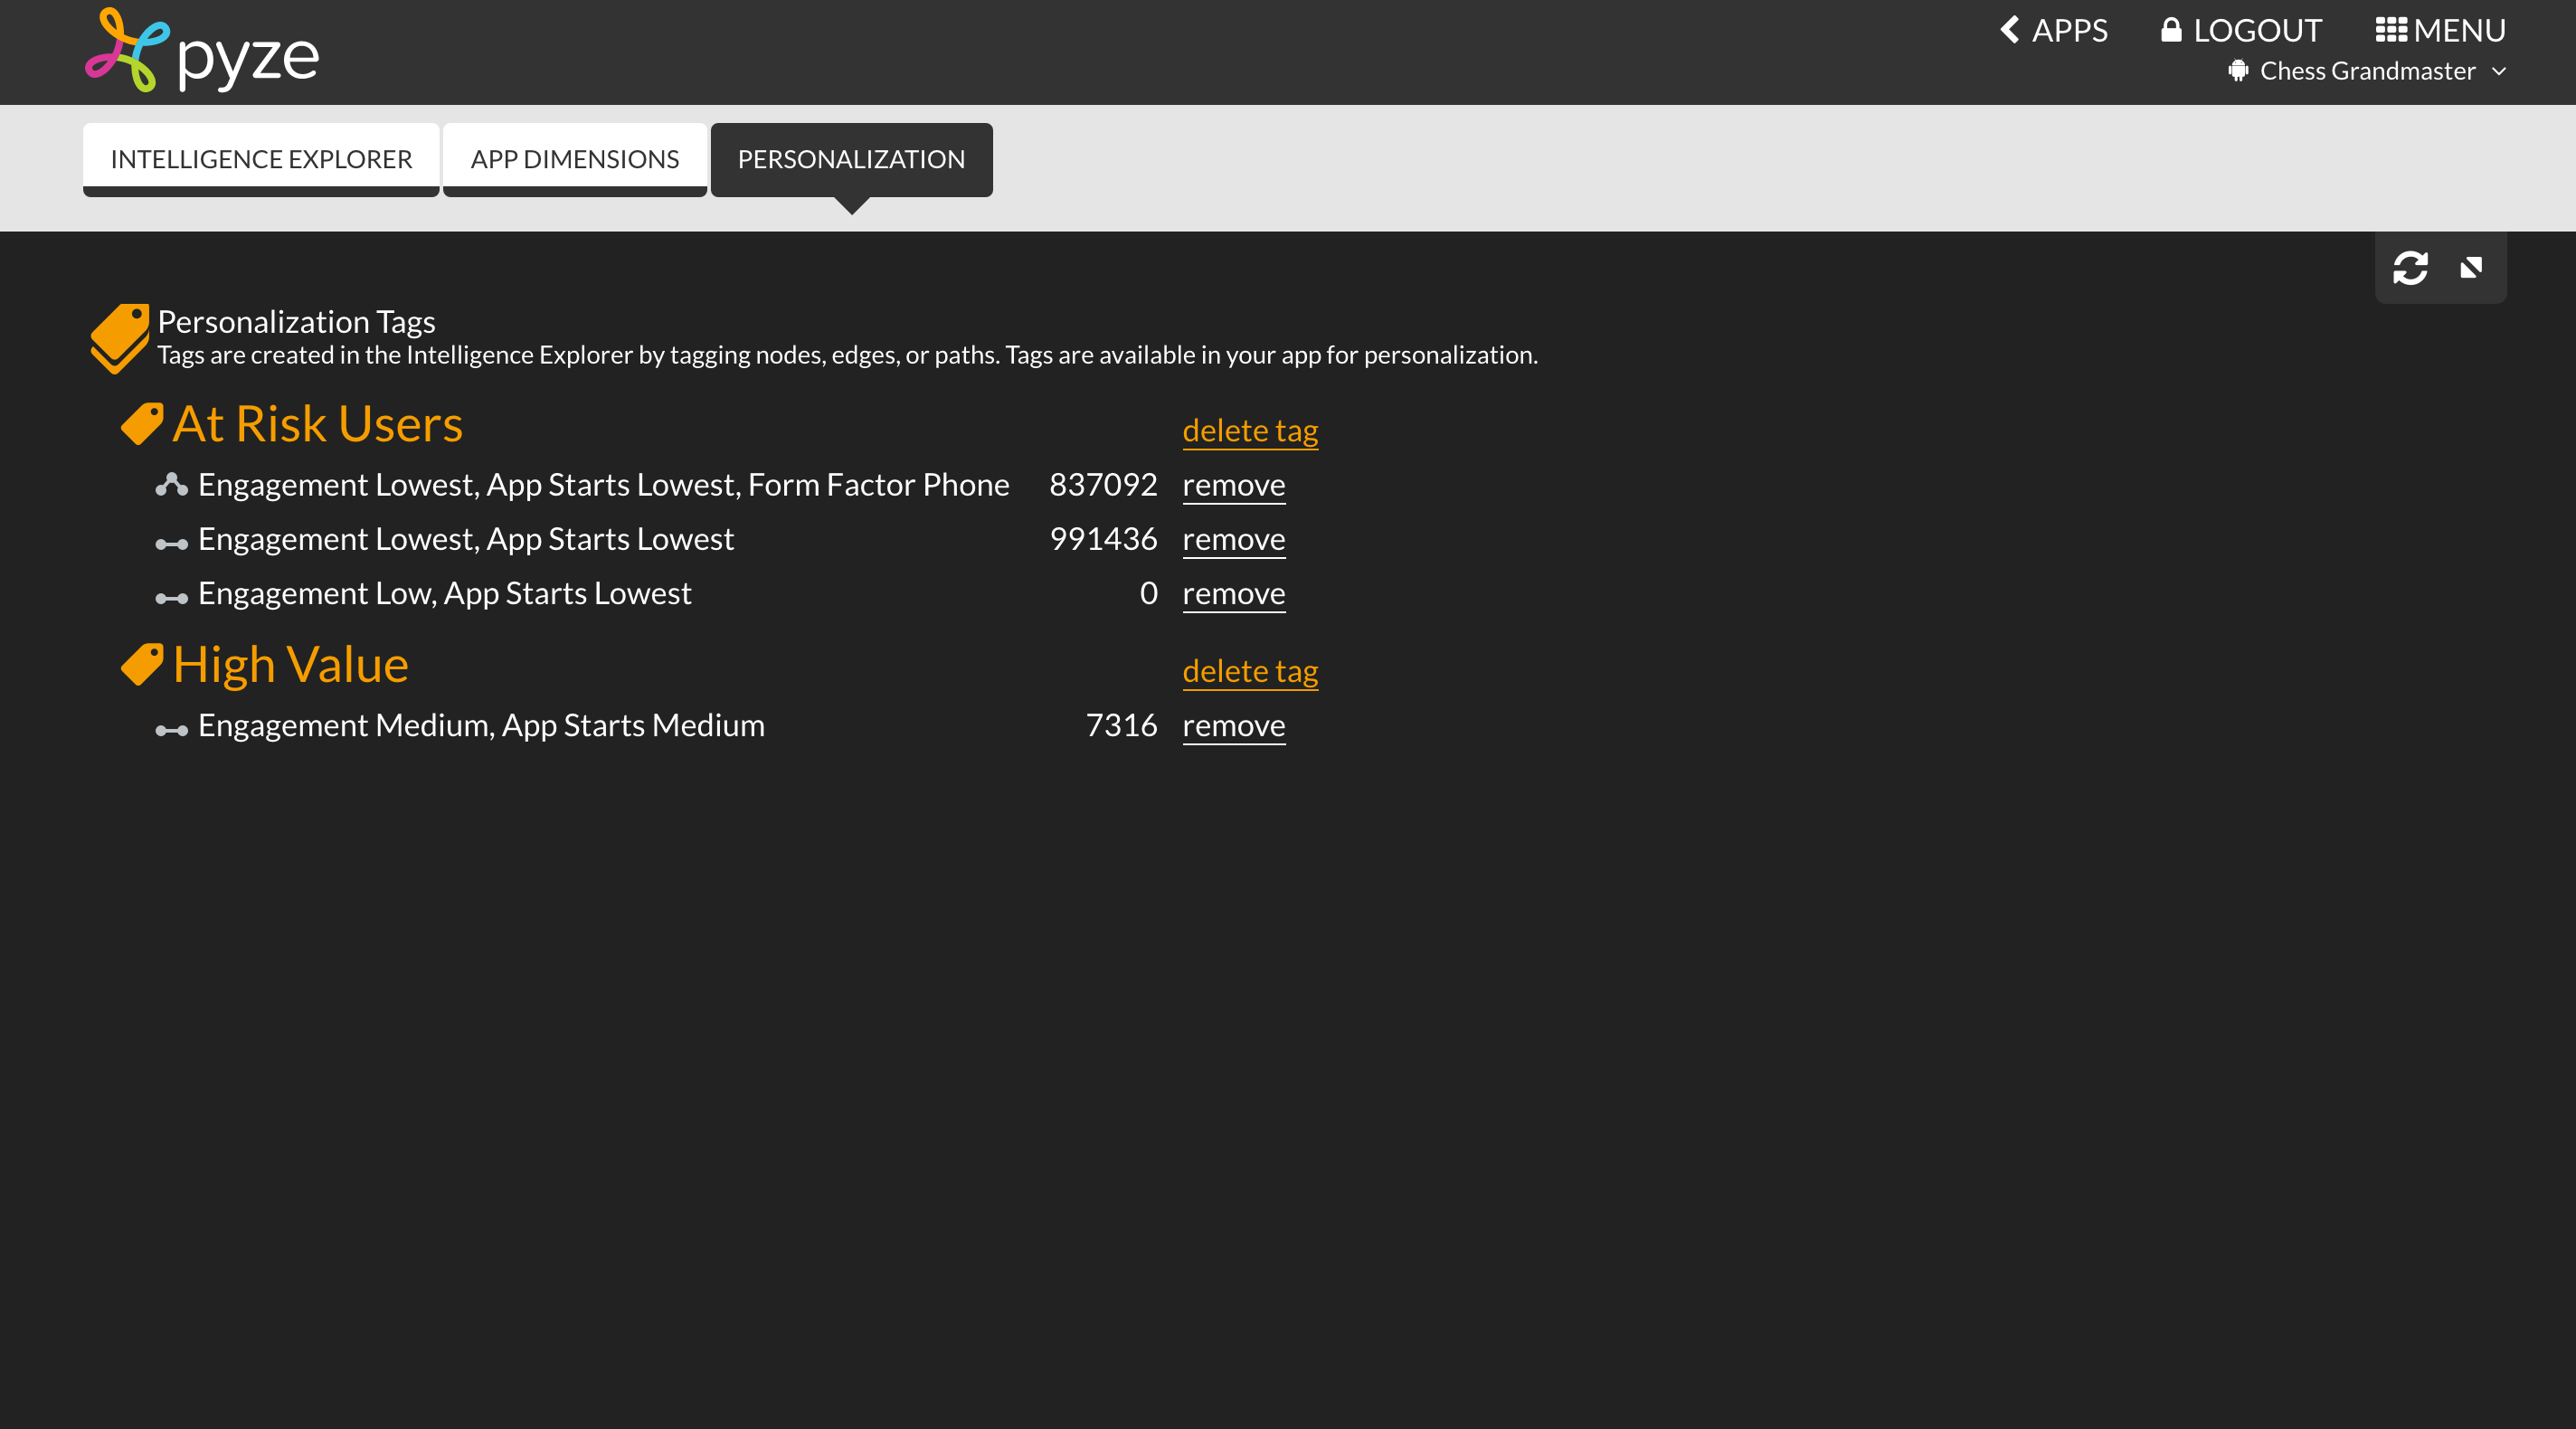Go back to APPS
2576x1429 pixels.
(x=2053, y=30)
